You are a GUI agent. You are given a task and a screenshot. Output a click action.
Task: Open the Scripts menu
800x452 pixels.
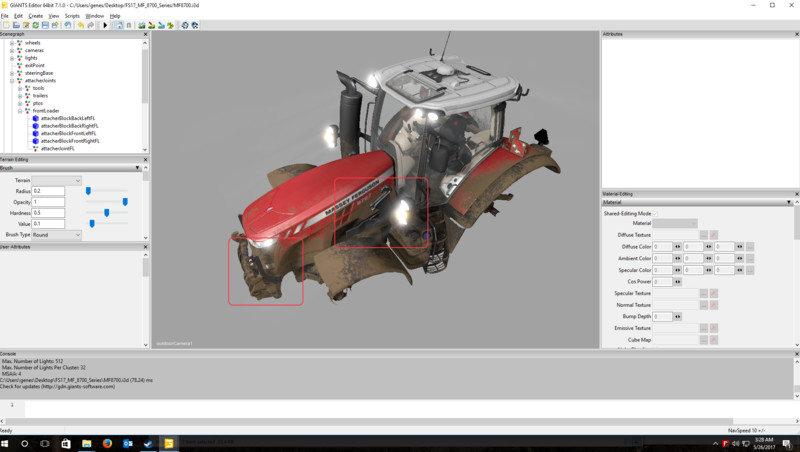point(70,16)
